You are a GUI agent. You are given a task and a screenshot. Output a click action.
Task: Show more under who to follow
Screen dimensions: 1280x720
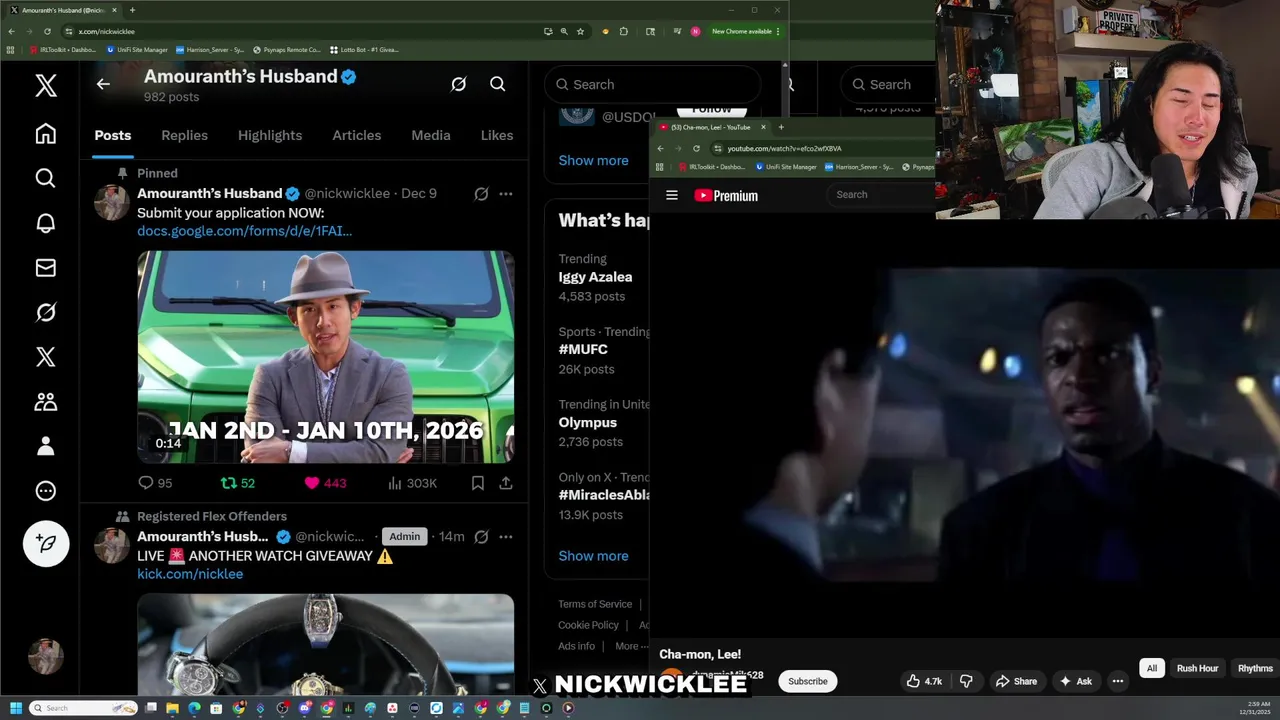(x=593, y=160)
